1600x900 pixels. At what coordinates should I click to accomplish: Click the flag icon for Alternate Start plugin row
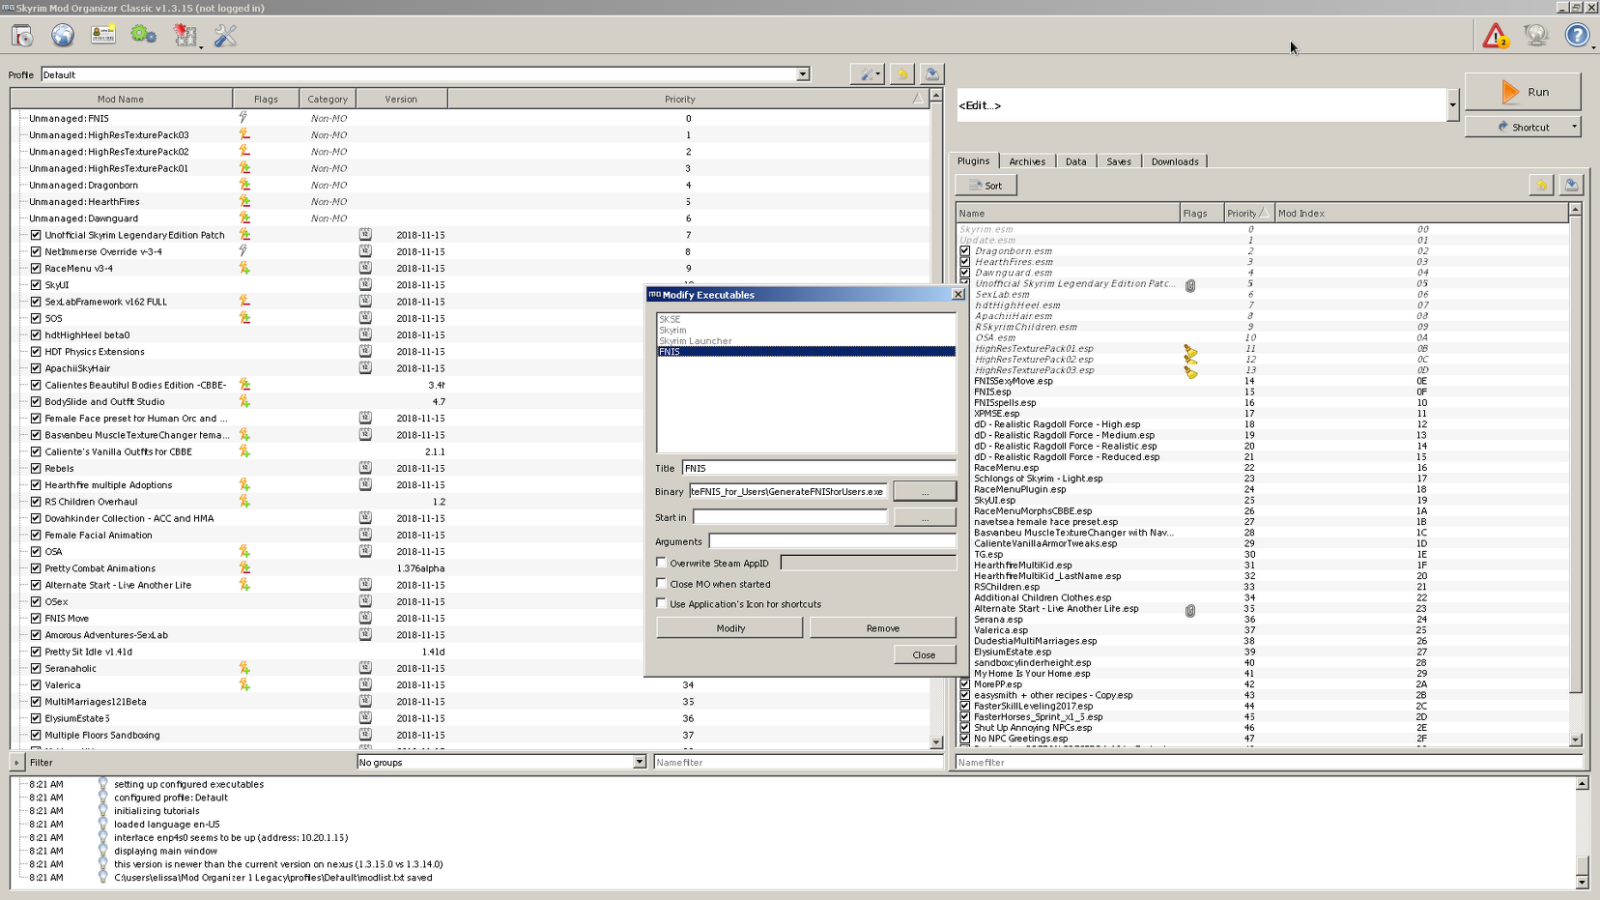tap(1190, 609)
